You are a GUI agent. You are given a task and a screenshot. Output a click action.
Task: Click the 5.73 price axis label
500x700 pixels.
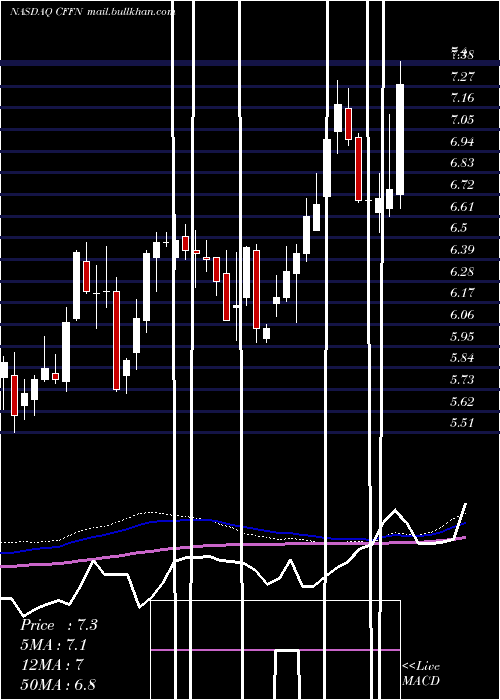click(462, 379)
